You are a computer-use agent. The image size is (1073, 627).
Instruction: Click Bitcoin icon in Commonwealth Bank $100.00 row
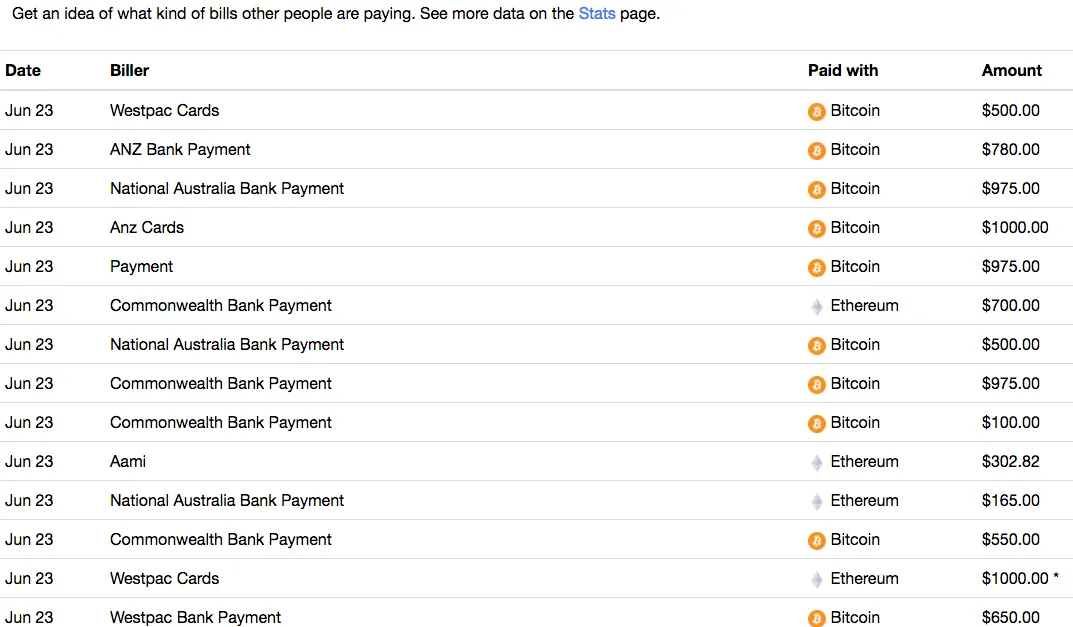click(x=816, y=424)
